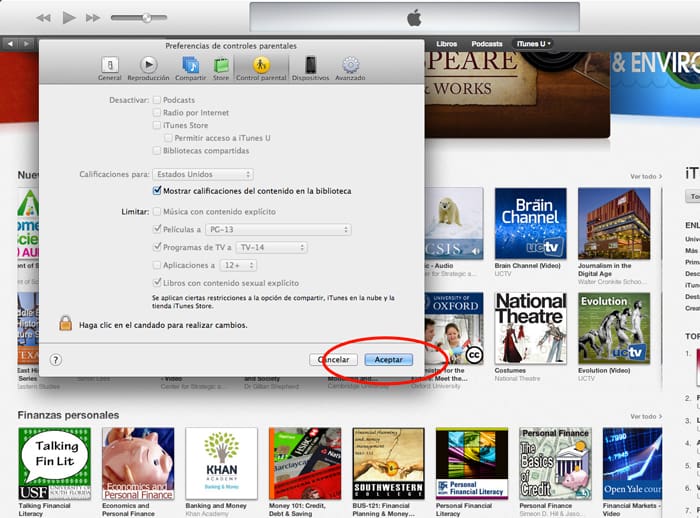Open the CSIS Audio polar bear thumbnail

tap(454, 224)
